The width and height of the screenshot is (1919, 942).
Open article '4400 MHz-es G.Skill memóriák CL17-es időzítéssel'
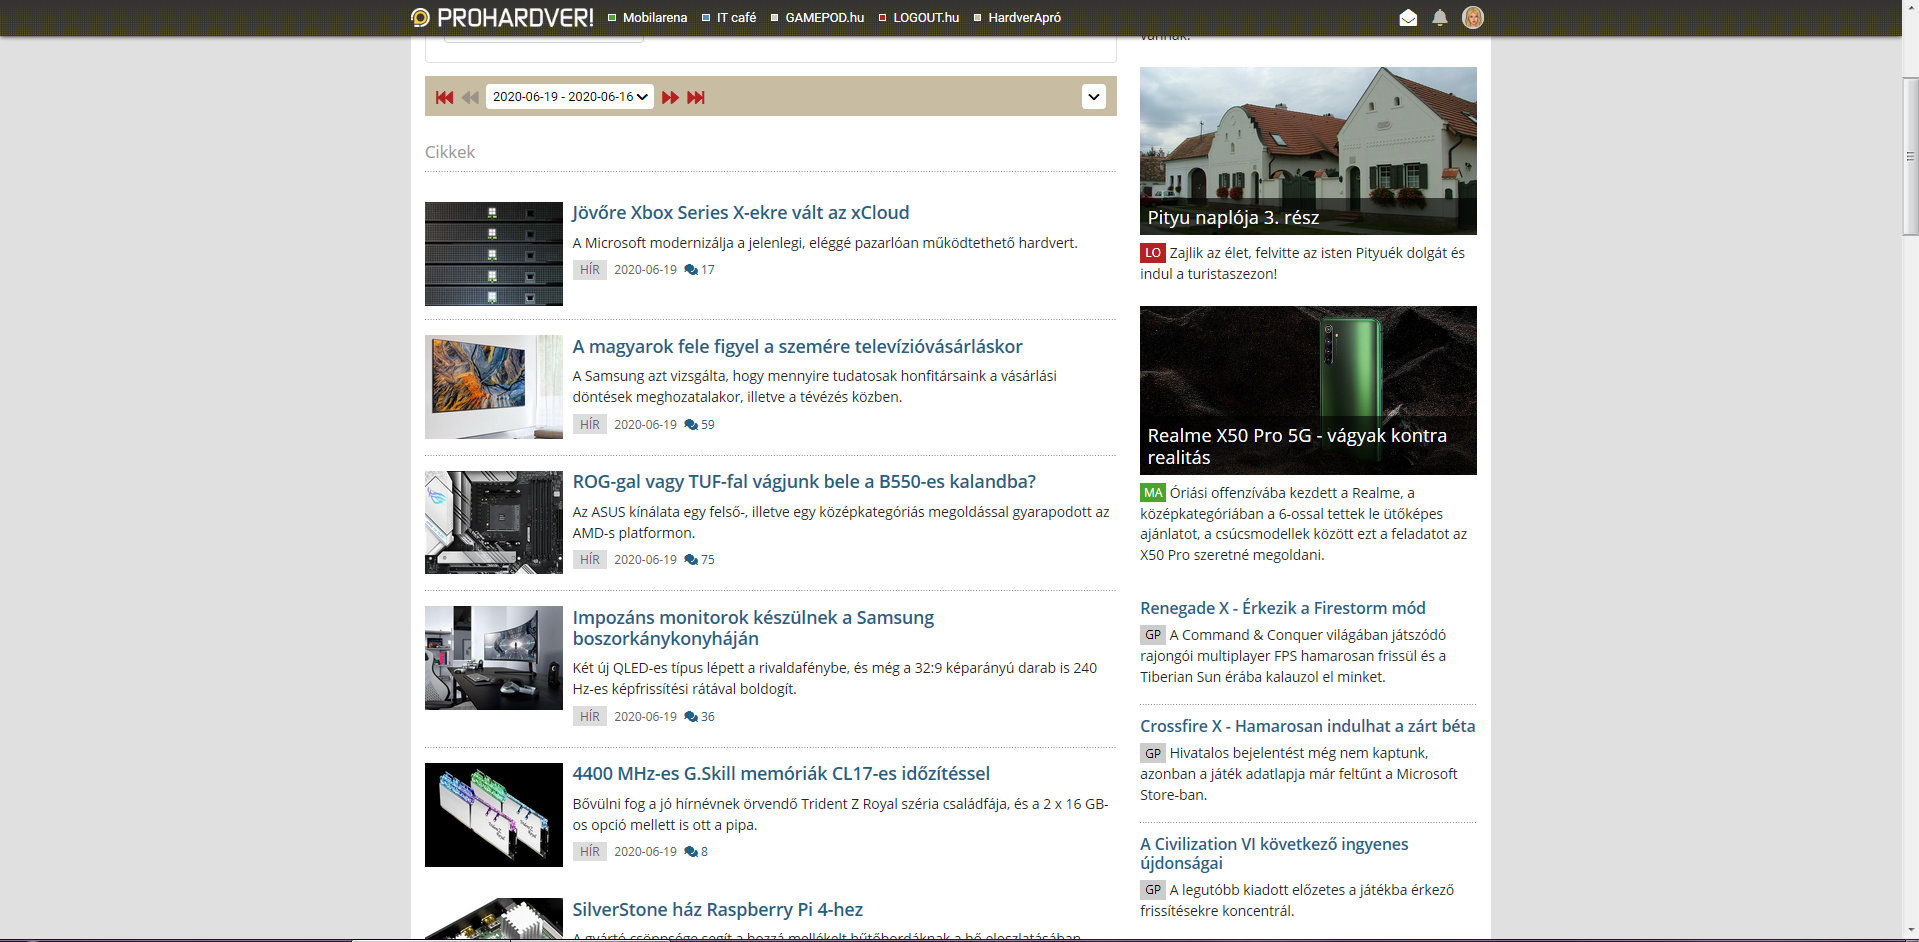[781, 773]
